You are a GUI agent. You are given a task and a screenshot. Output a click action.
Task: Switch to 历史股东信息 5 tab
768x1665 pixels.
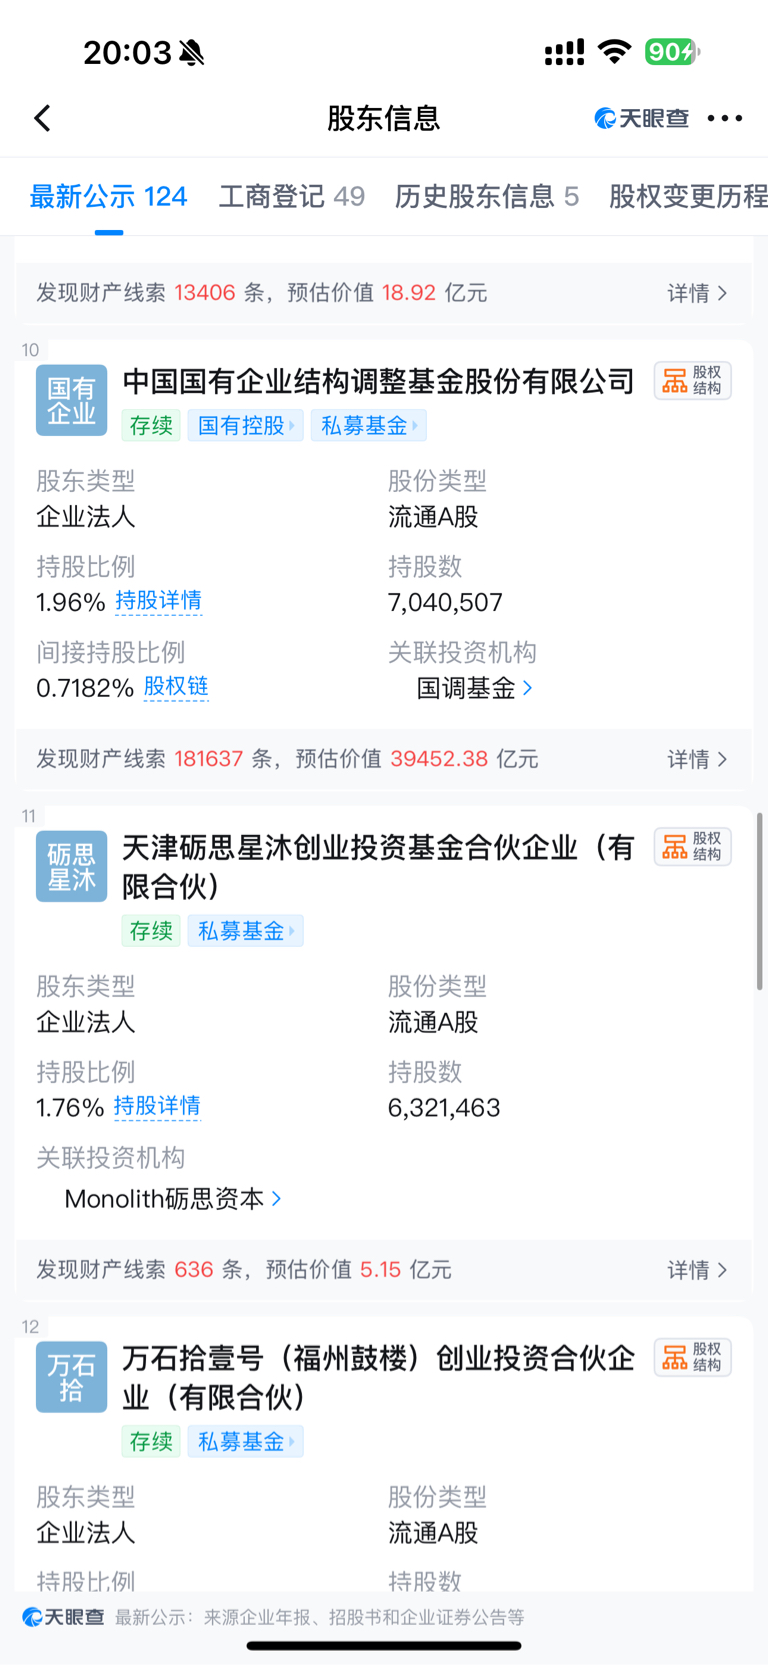point(487,196)
